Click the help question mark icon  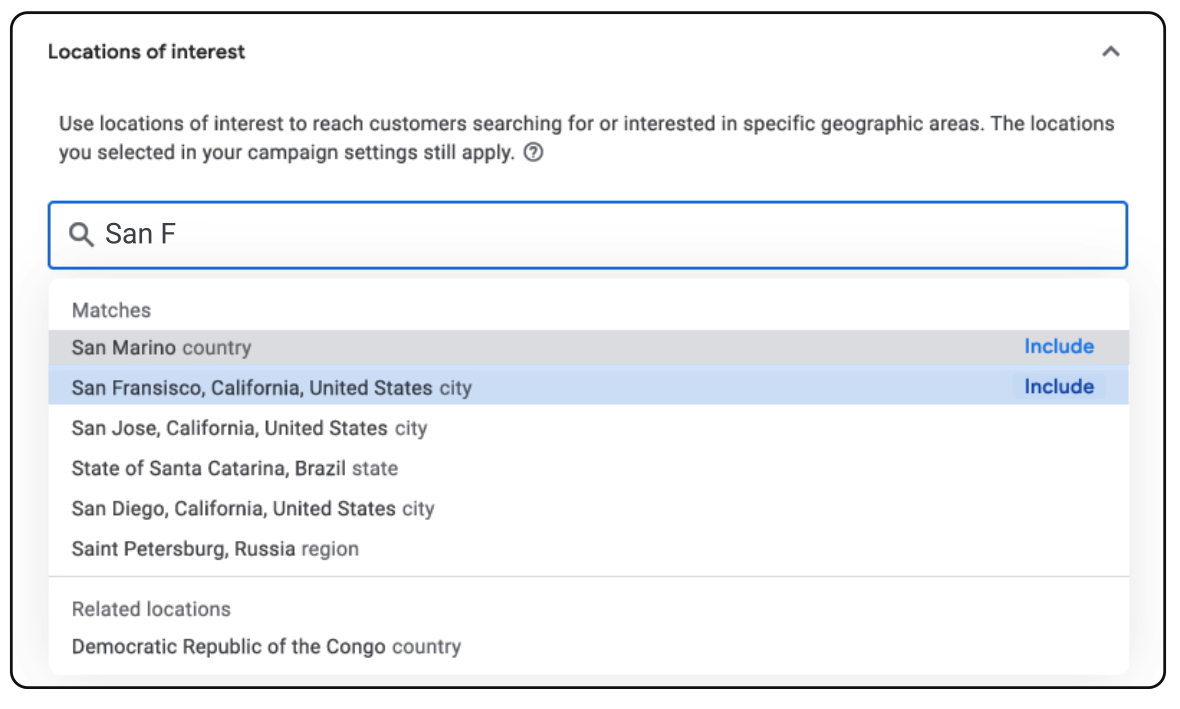[x=534, y=154]
